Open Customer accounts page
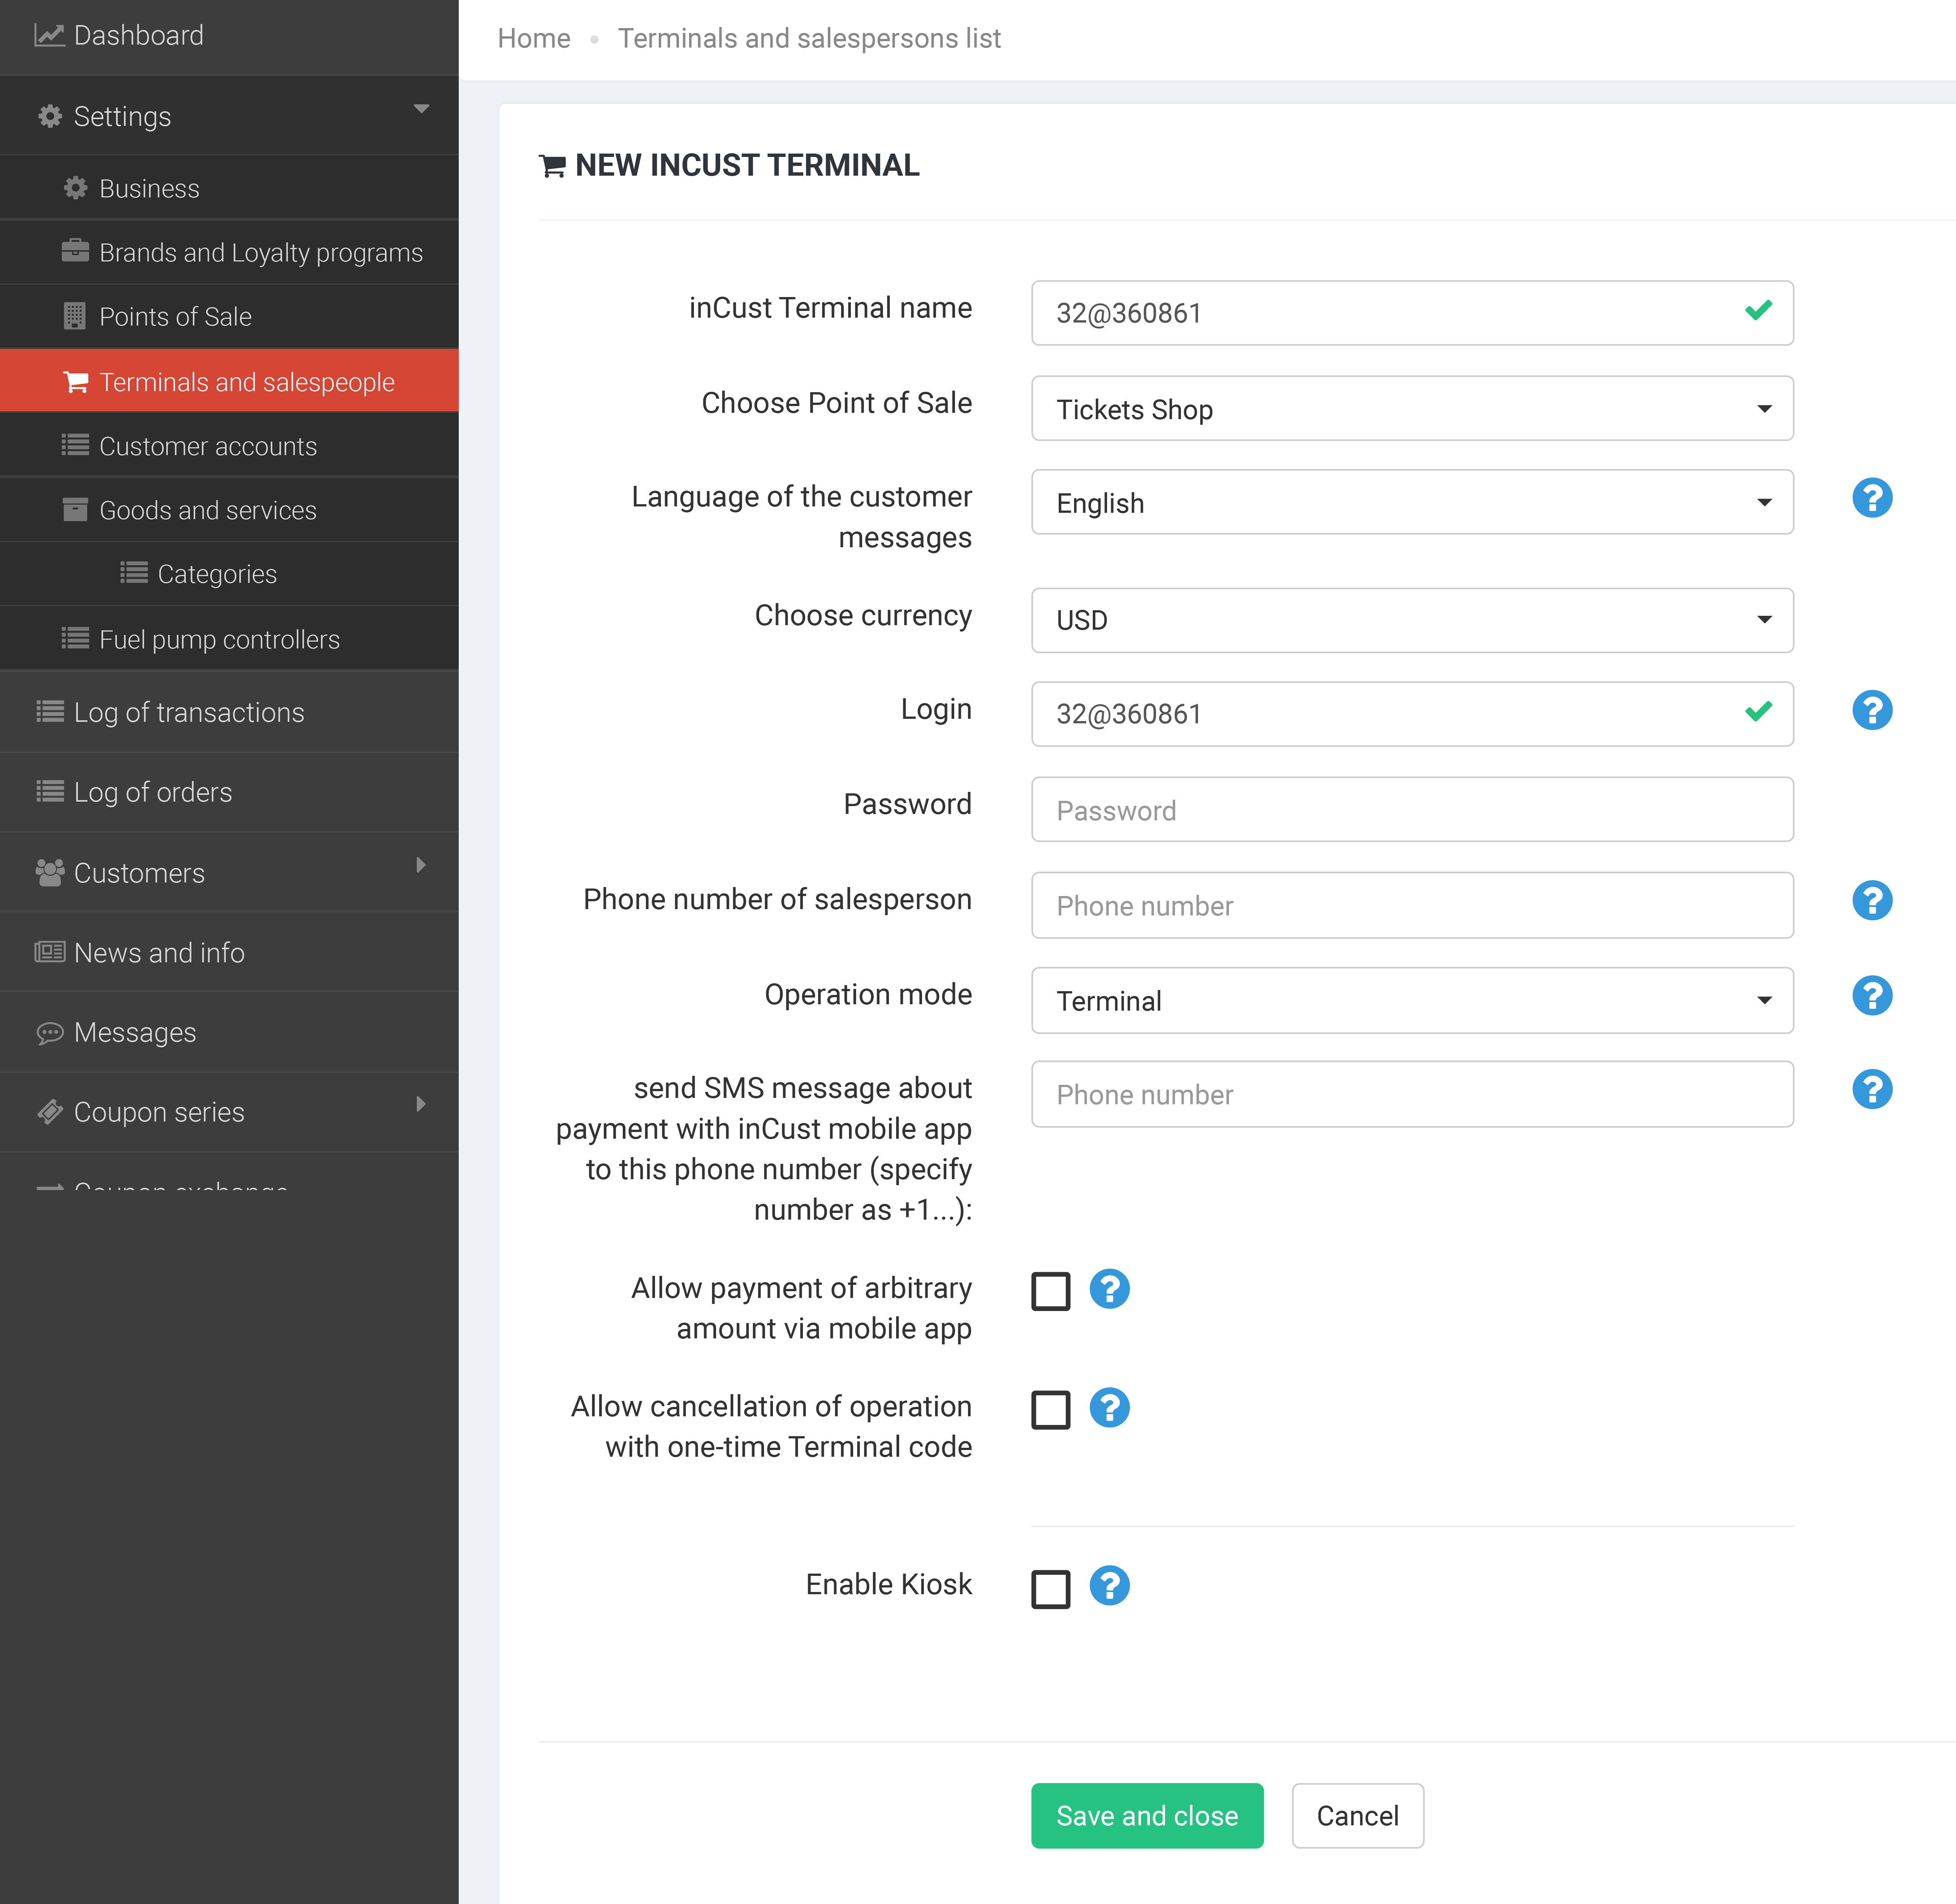The image size is (1956, 1904). (x=229, y=445)
